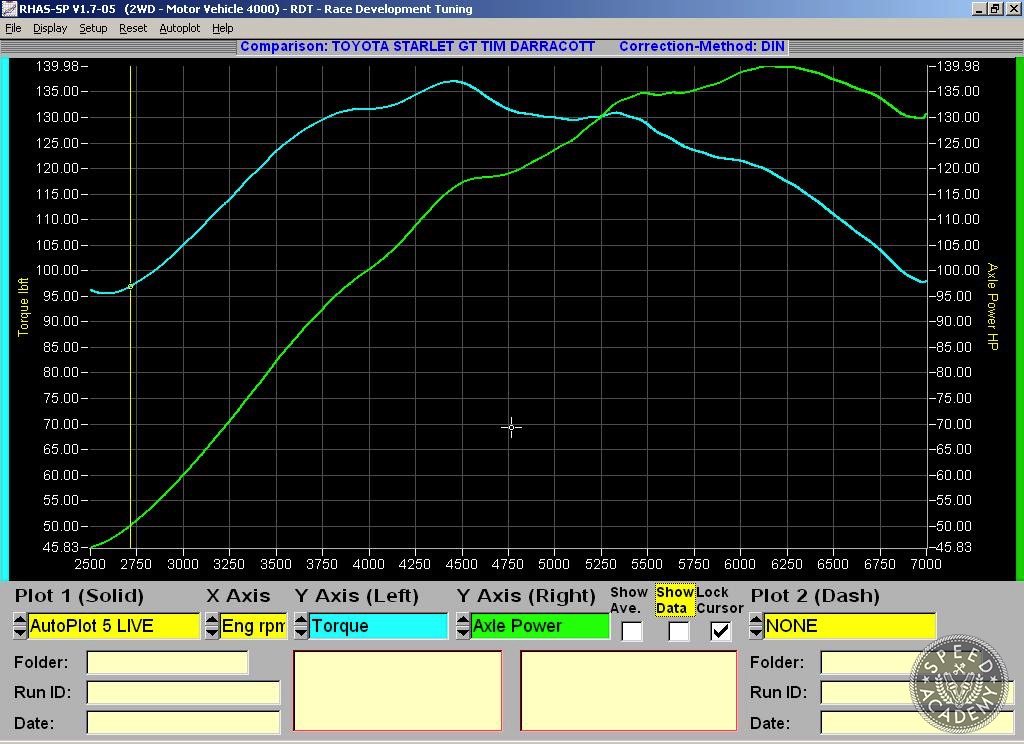Click the 139.98 left axis value
Viewport: 1024px width, 744px height.
[57, 66]
